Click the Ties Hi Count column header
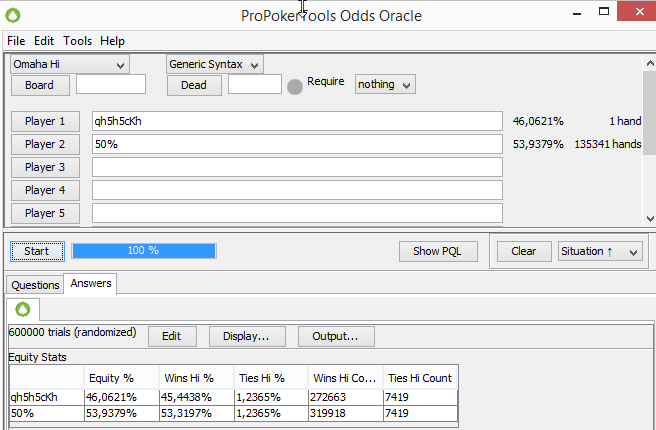This screenshot has width=656, height=430. (x=420, y=378)
